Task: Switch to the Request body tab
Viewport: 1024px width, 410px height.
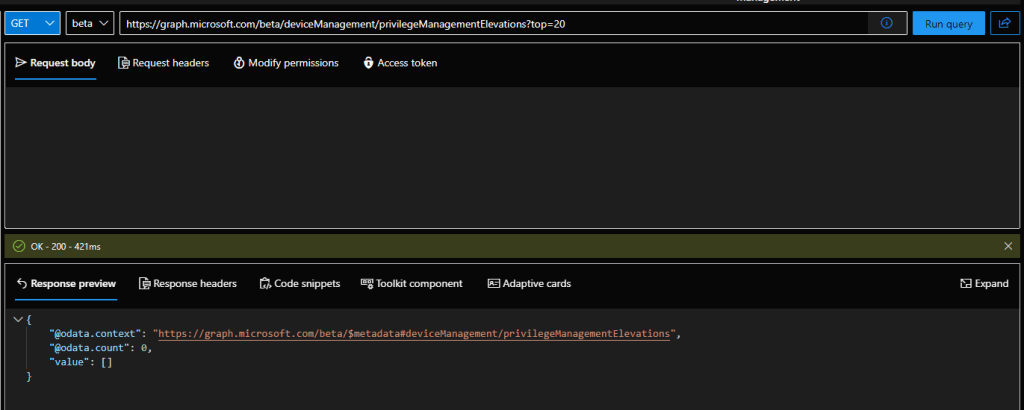Action: [56, 63]
